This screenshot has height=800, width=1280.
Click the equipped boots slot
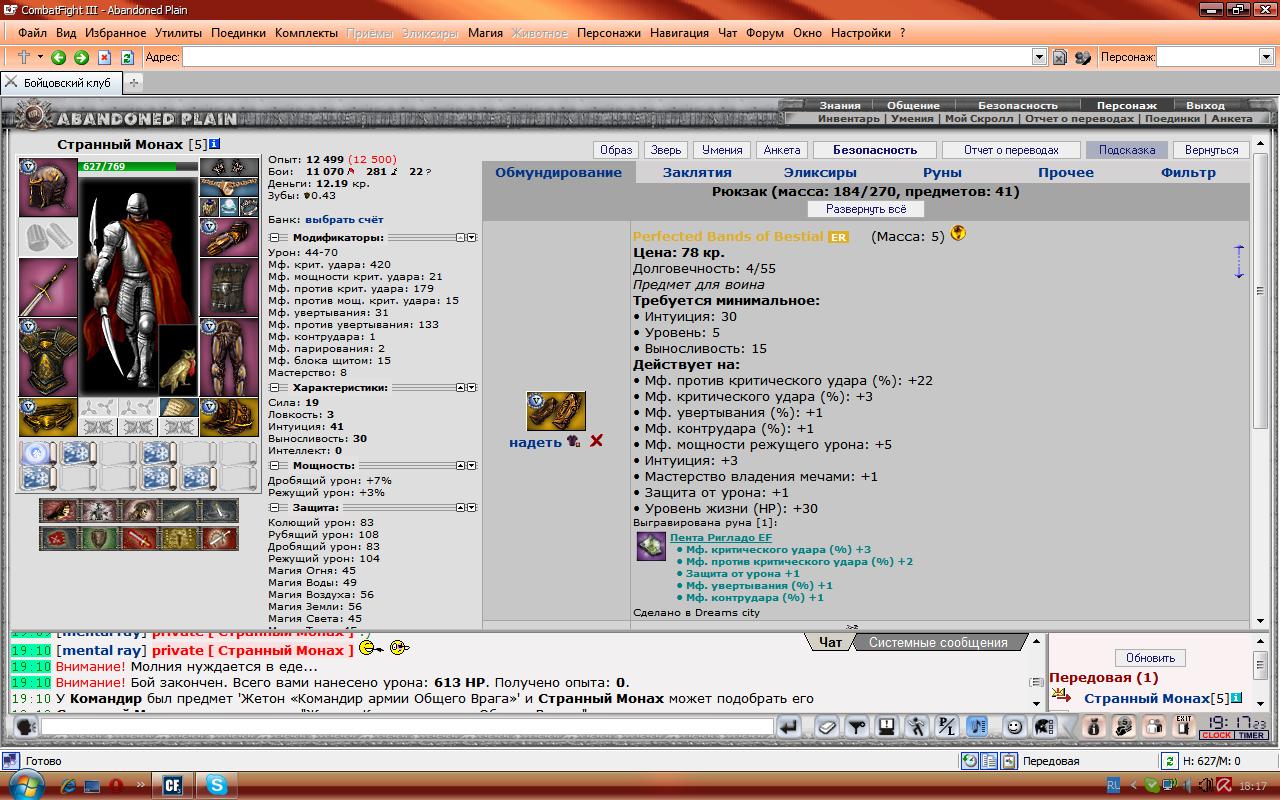tap(229, 417)
